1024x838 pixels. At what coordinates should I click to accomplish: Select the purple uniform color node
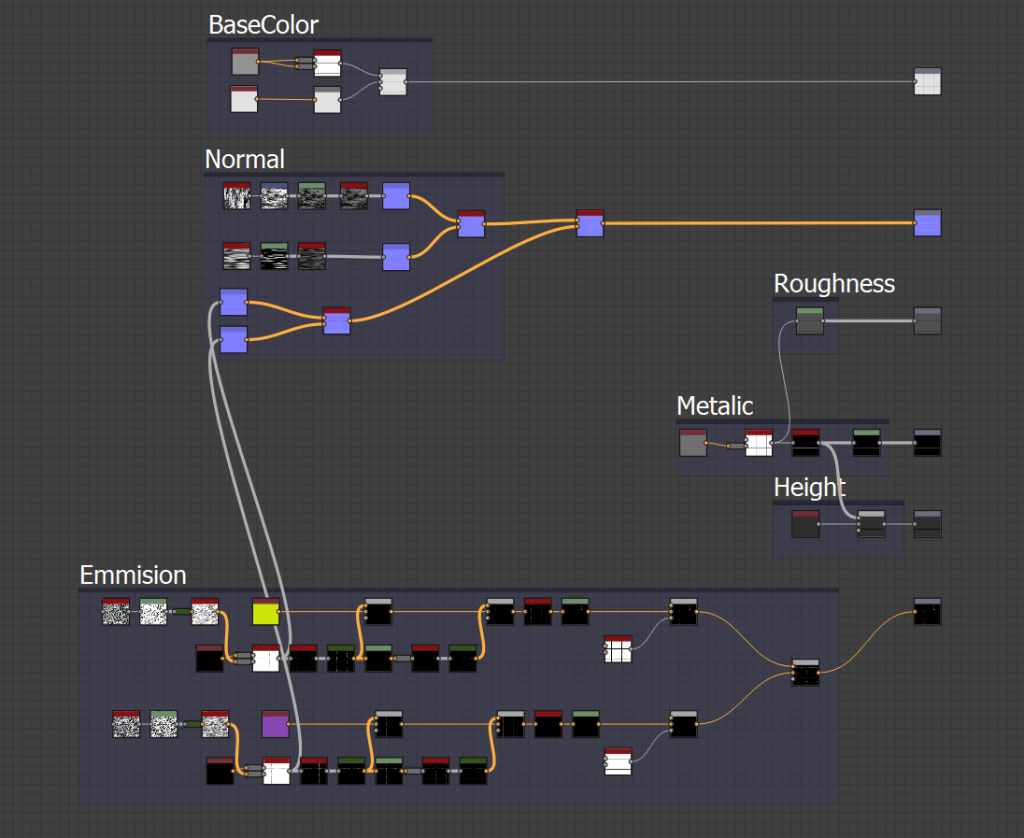(x=275, y=723)
